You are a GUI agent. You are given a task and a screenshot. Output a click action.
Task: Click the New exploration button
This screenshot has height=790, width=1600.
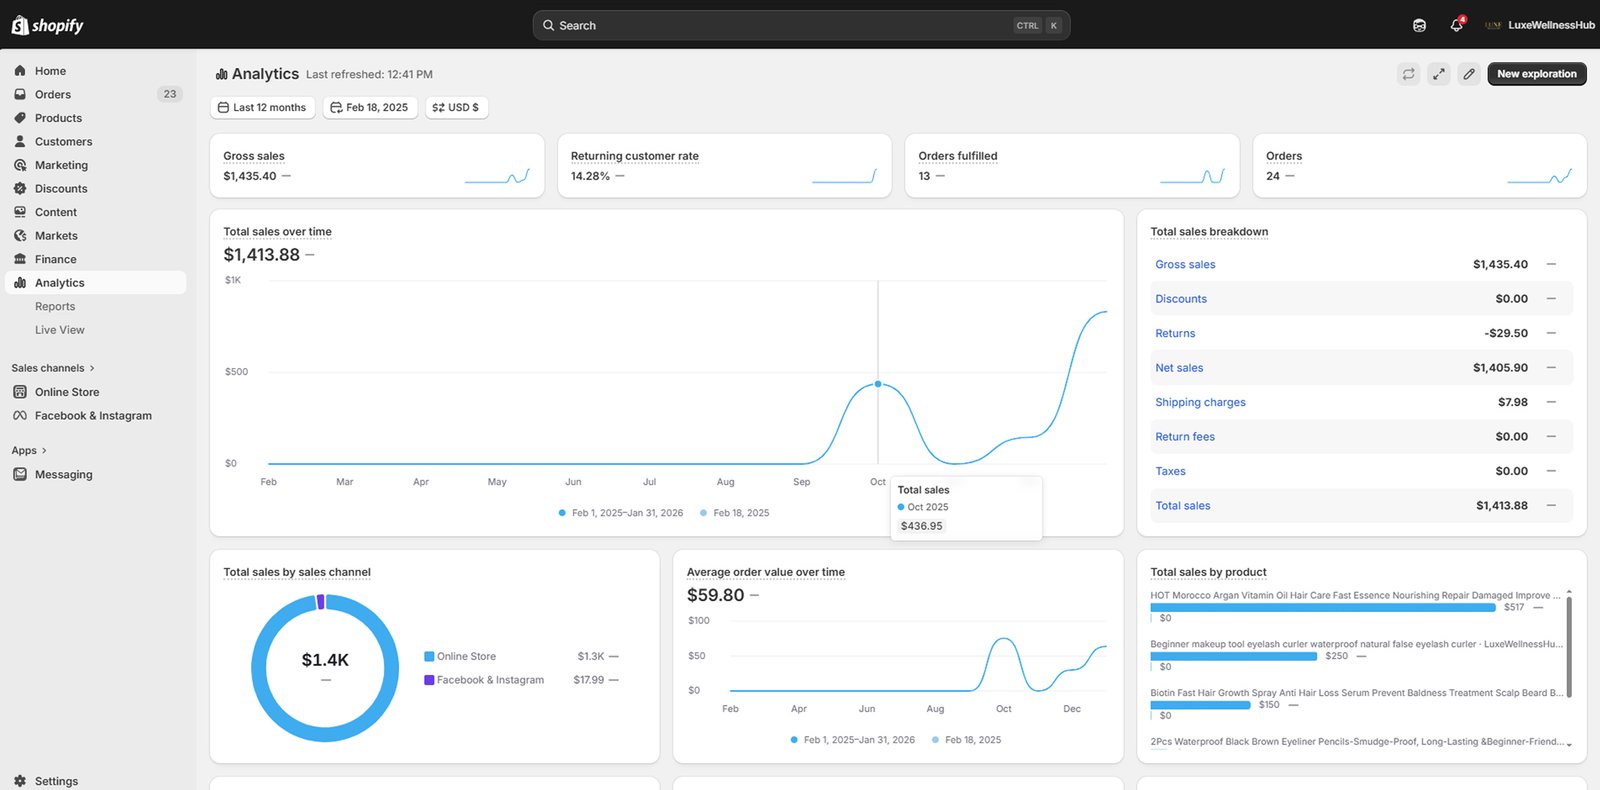tap(1536, 74)
